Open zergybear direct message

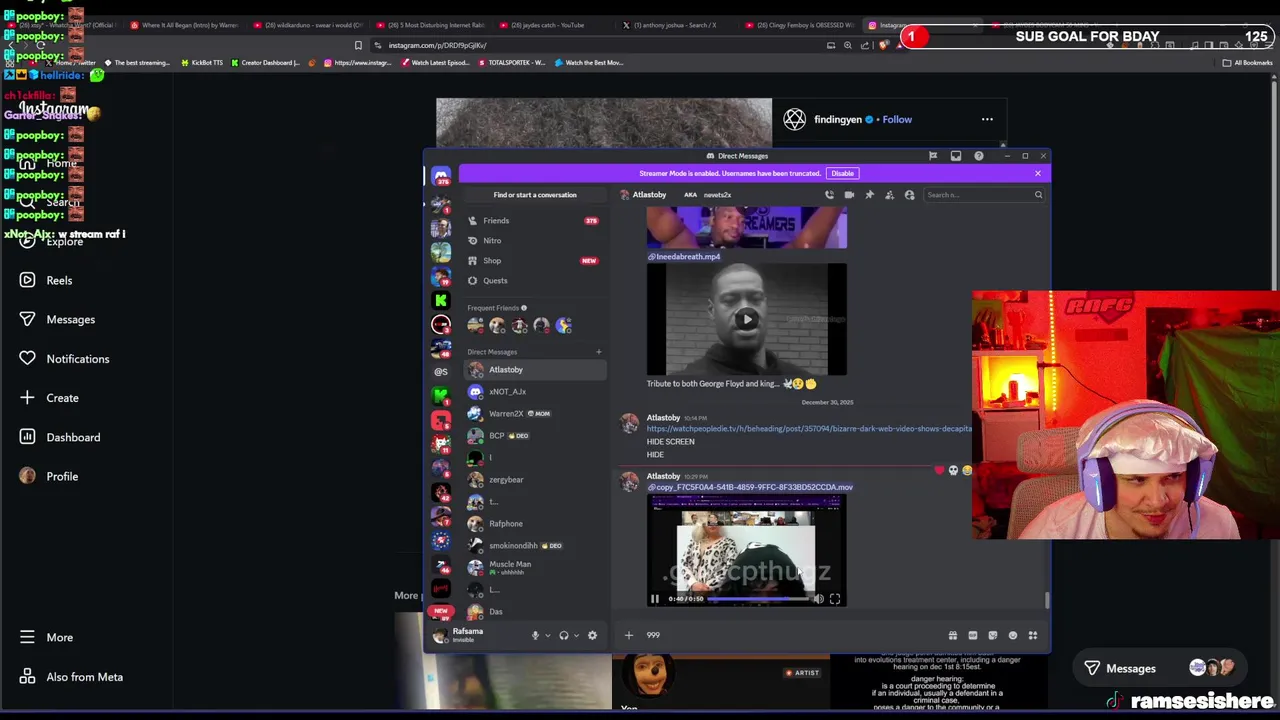pyautogui.click(x=534, y=480)
